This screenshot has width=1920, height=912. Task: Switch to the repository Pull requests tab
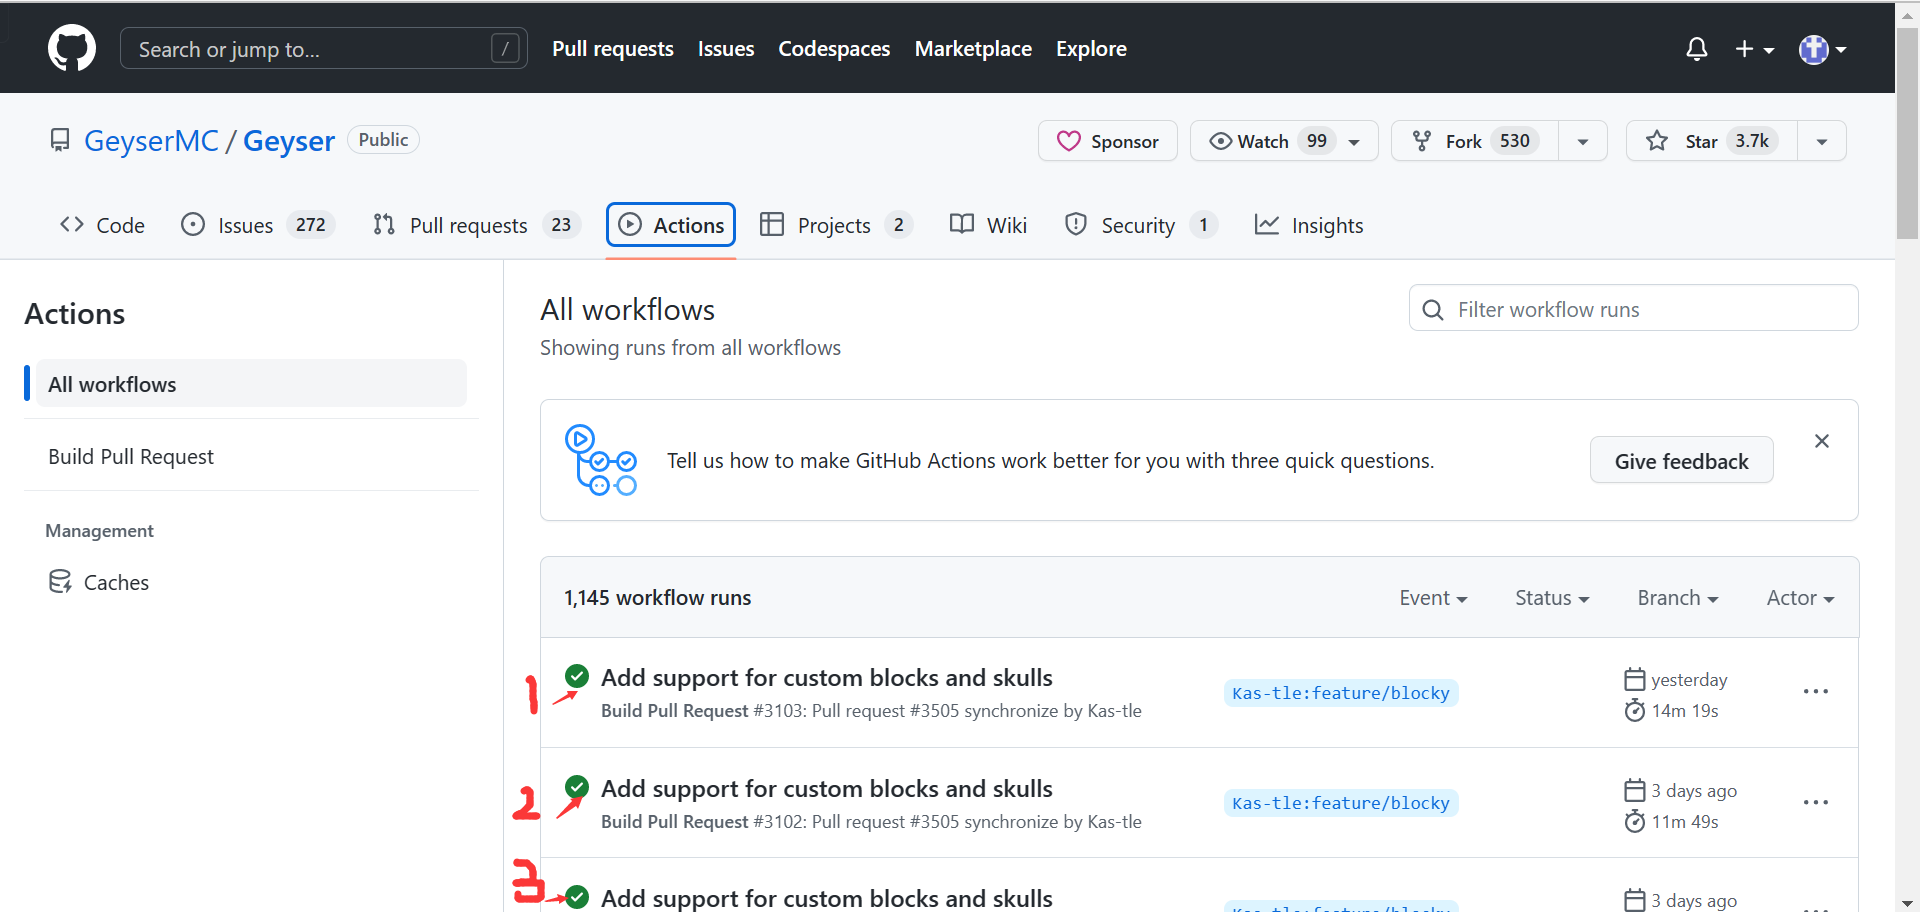(476, 225)
